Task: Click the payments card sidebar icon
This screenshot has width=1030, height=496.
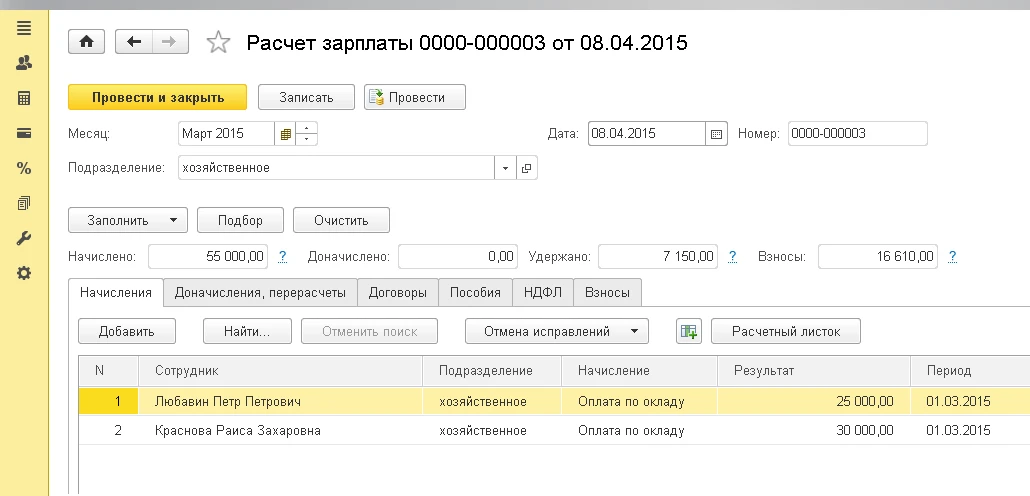Action: pyautogui.click(x=24, y=133)
